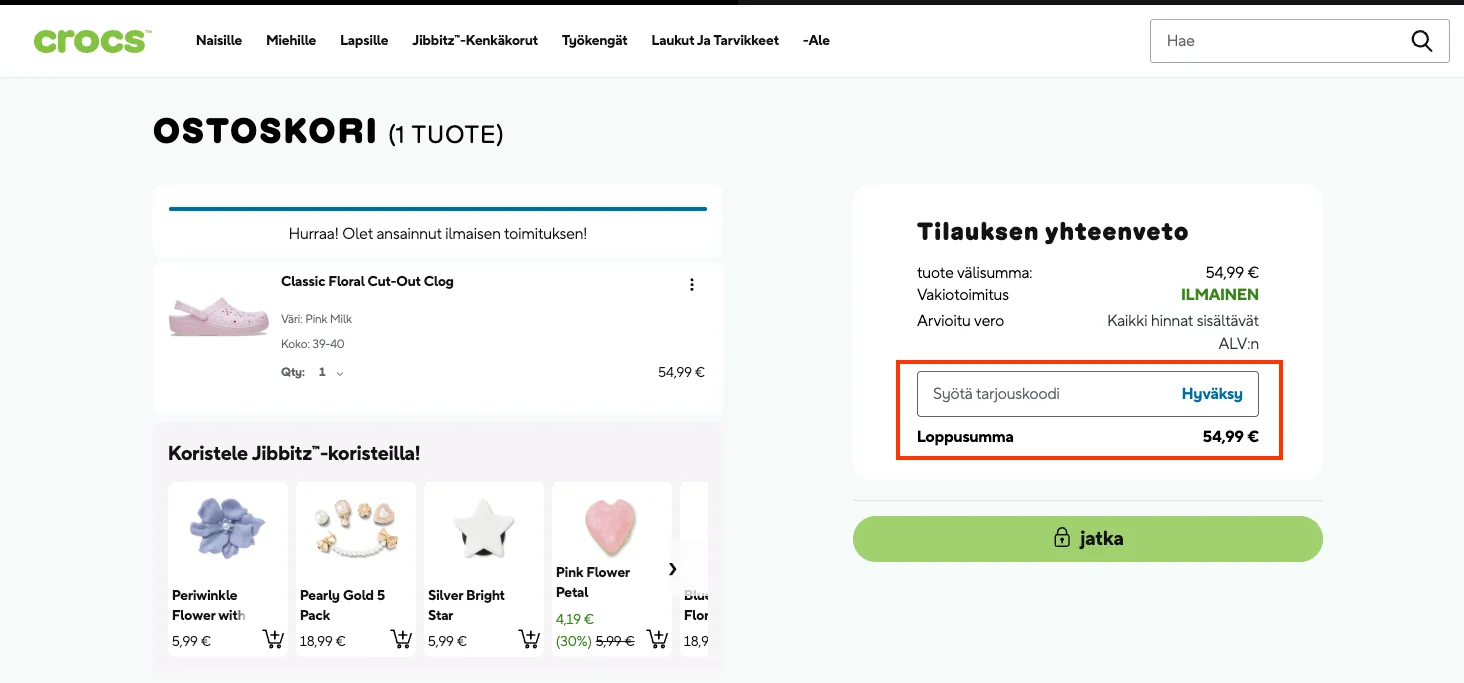Open the Lapsille menu

pos(364,41)
